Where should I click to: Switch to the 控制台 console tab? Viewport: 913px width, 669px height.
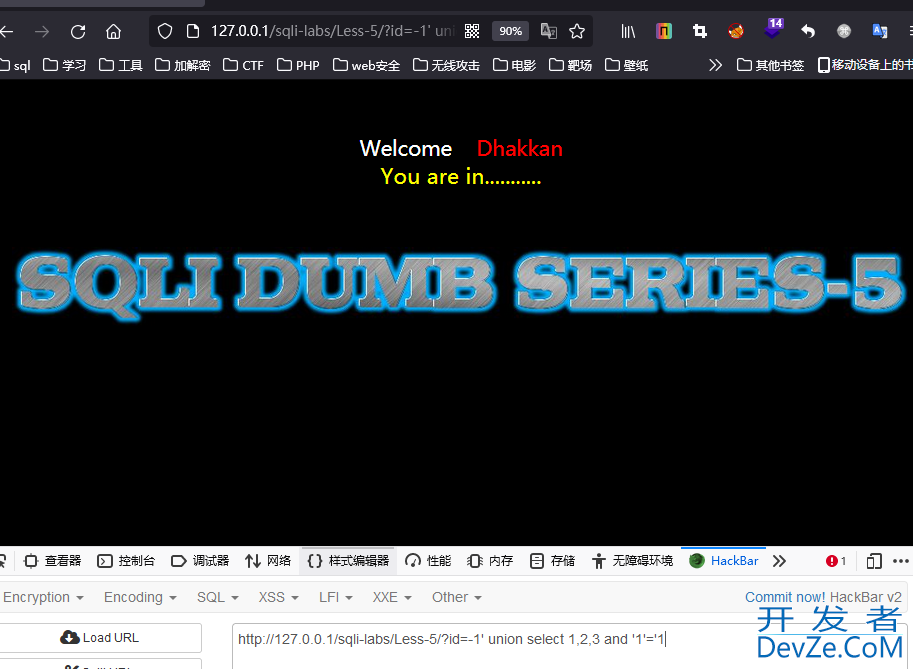pyautogui.click(x=126, y=561)
